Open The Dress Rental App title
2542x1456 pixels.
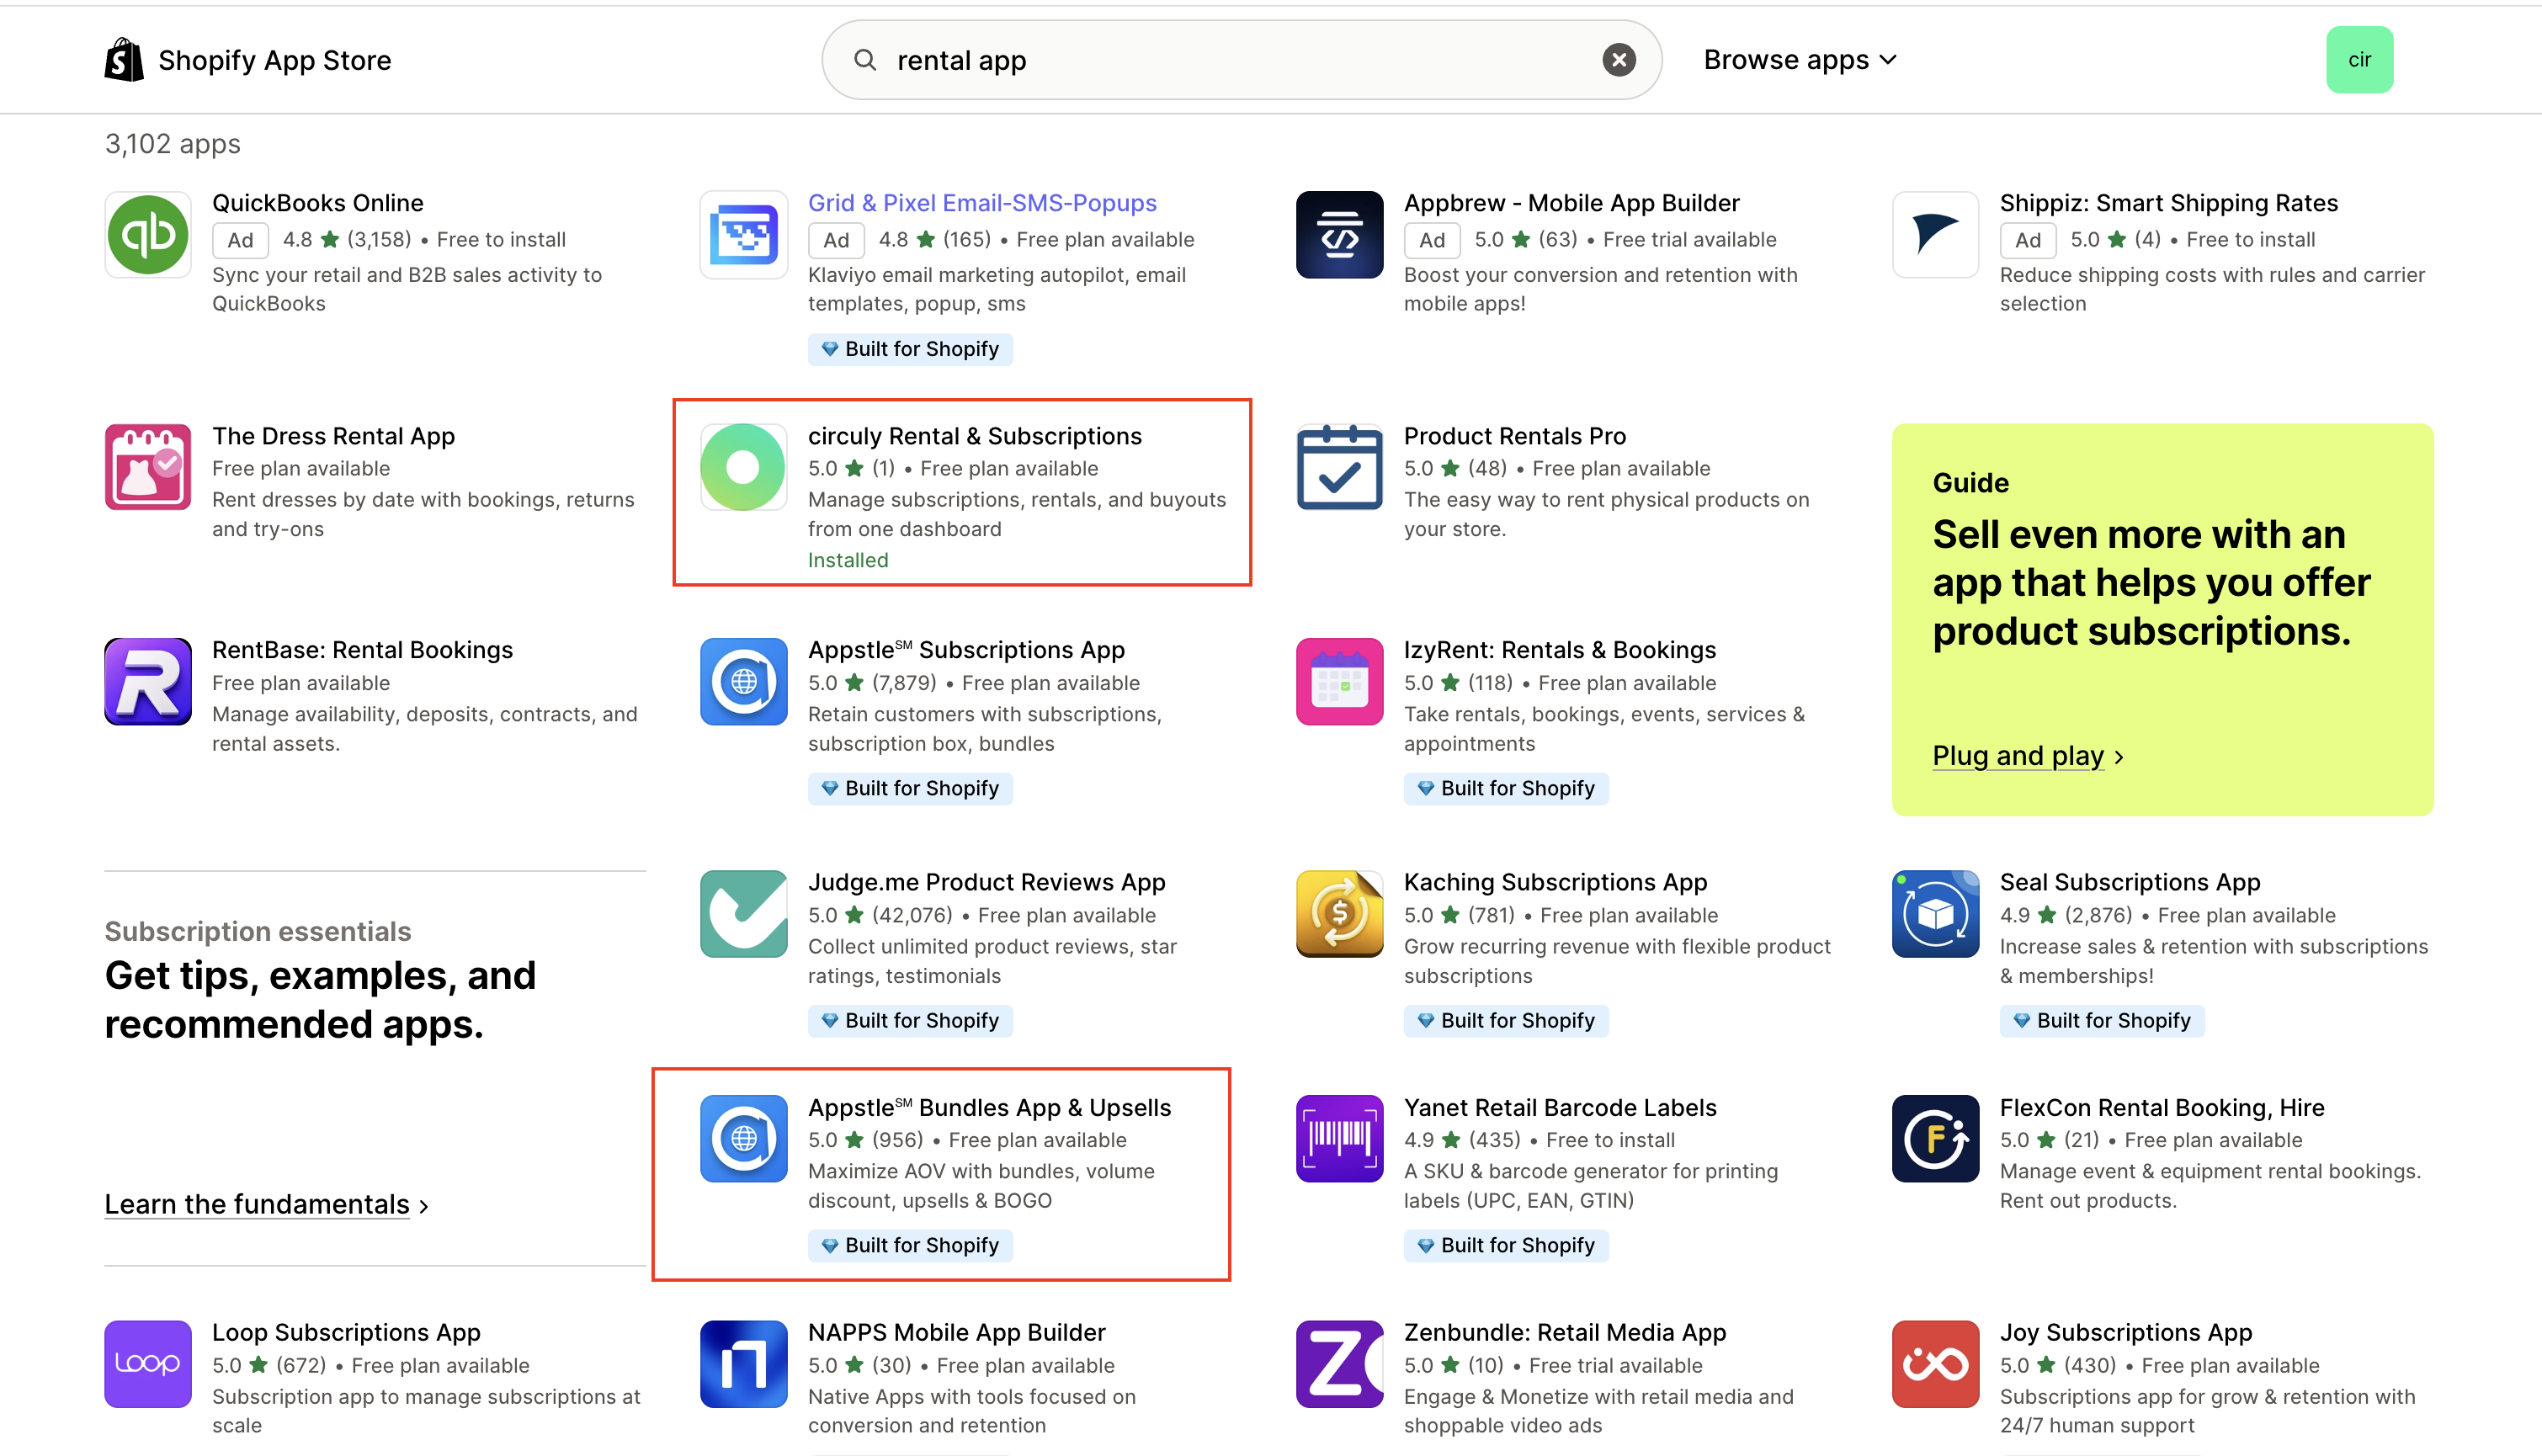pyautogui.click(x=333, y=436)
